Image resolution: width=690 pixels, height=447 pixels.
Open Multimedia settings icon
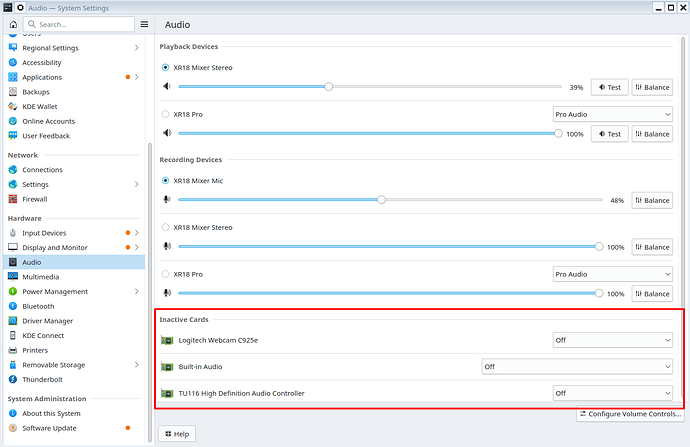[x=13, y=277]
